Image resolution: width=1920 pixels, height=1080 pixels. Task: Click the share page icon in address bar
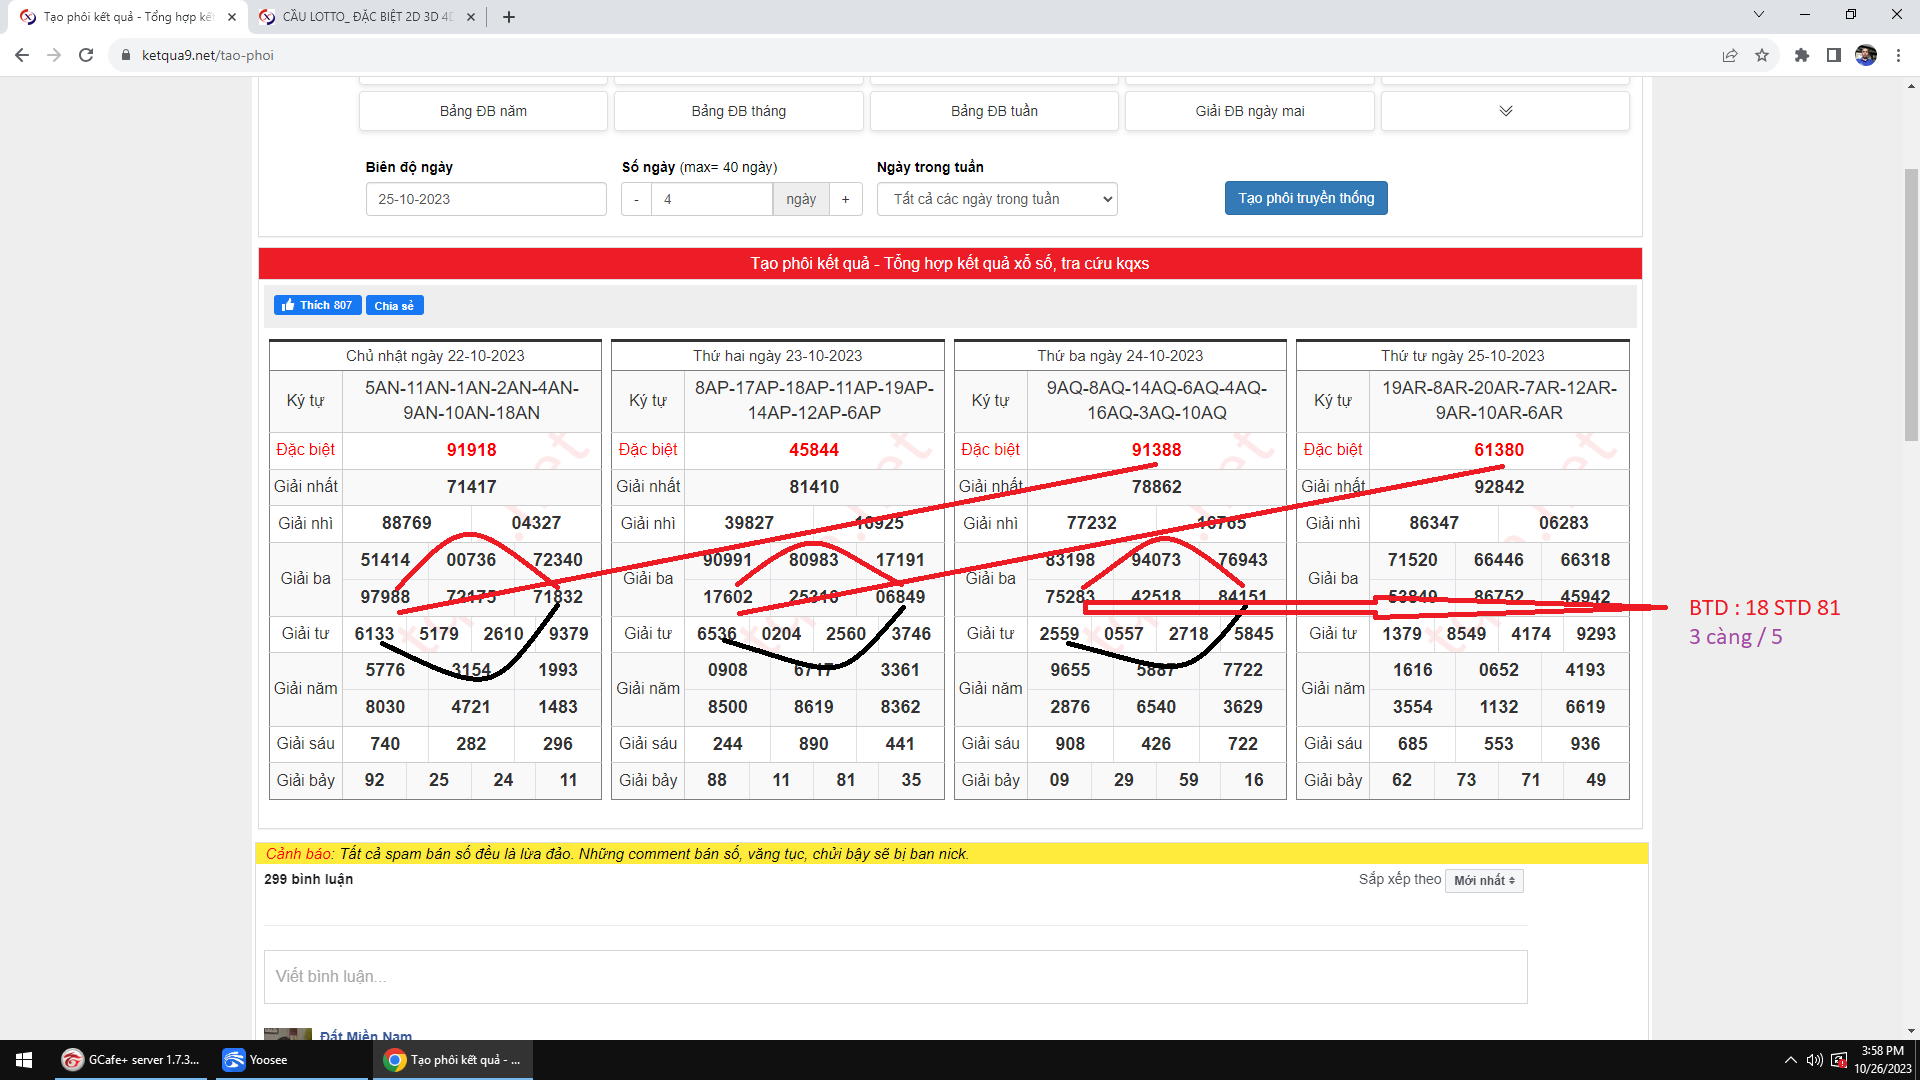1730,55
